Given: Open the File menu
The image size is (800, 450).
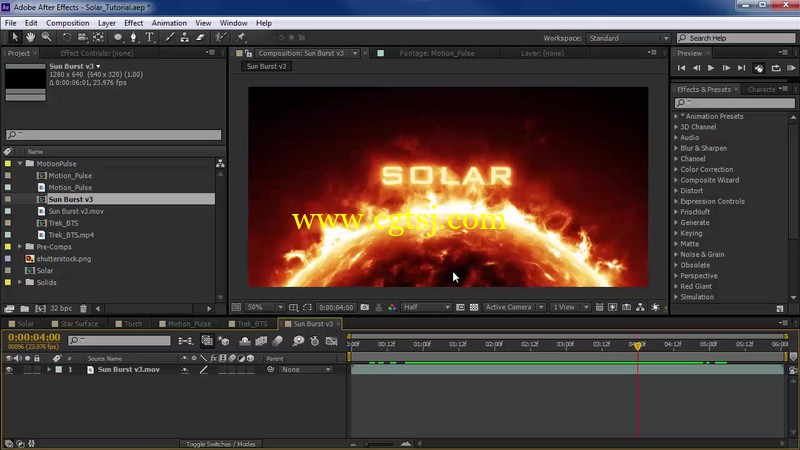Looking at the screenshot, I should coord(10,23).
